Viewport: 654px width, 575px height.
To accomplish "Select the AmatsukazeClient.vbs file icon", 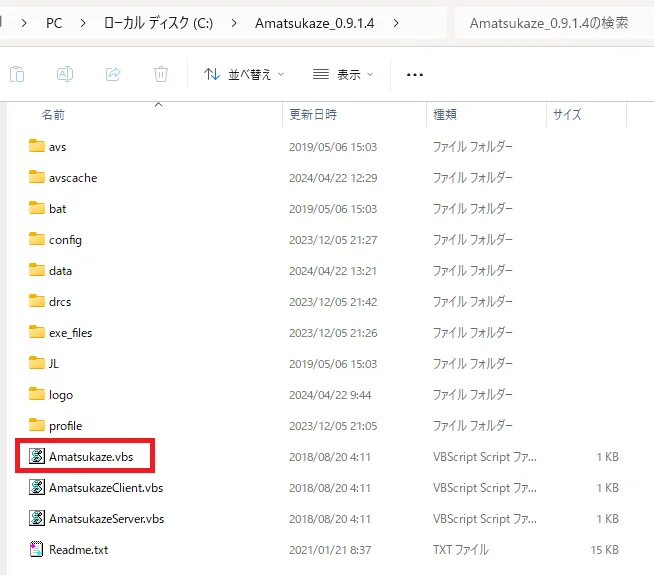I will [x=37, y=488].
